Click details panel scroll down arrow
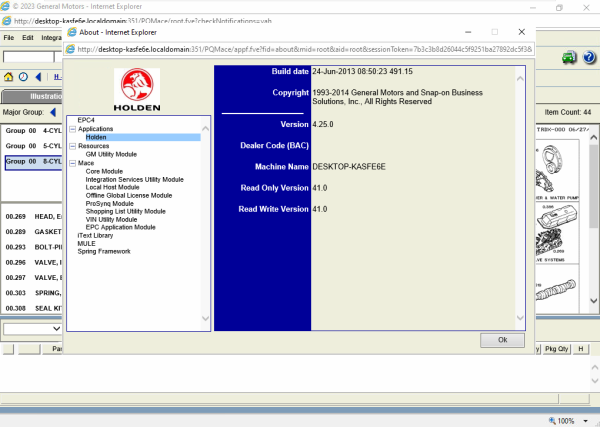The image size is (600, 427). coord(520,318)
